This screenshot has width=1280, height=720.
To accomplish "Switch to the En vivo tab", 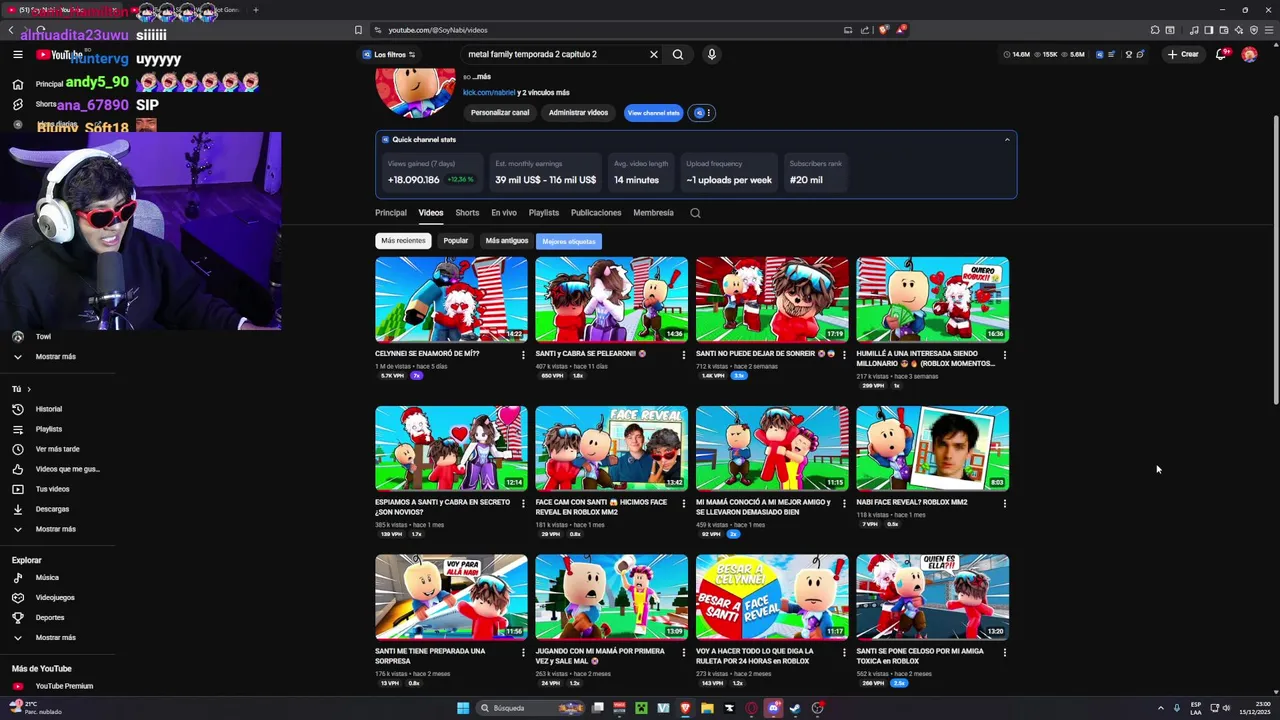I will (504, 213).
